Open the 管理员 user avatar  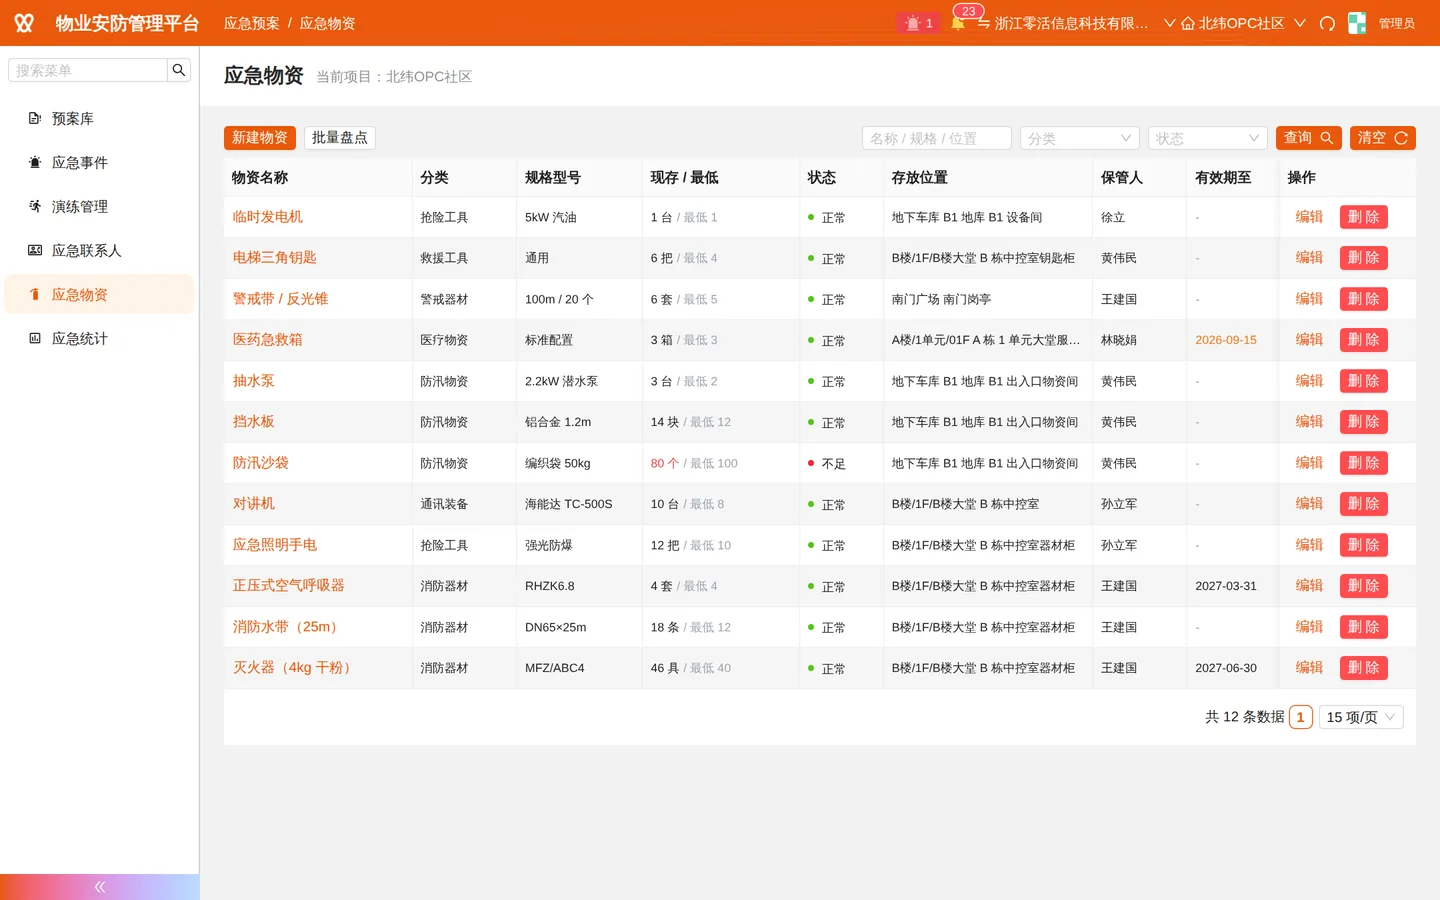click(1357, 23)
